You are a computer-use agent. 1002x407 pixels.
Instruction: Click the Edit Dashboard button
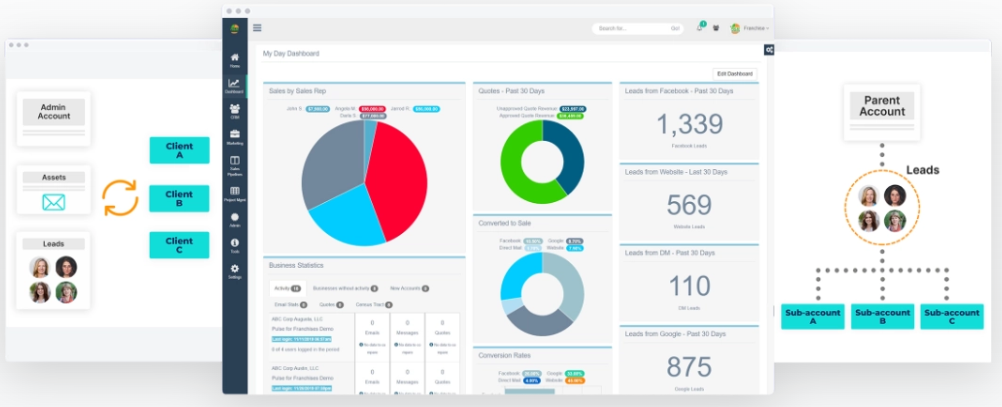point(735,74)
